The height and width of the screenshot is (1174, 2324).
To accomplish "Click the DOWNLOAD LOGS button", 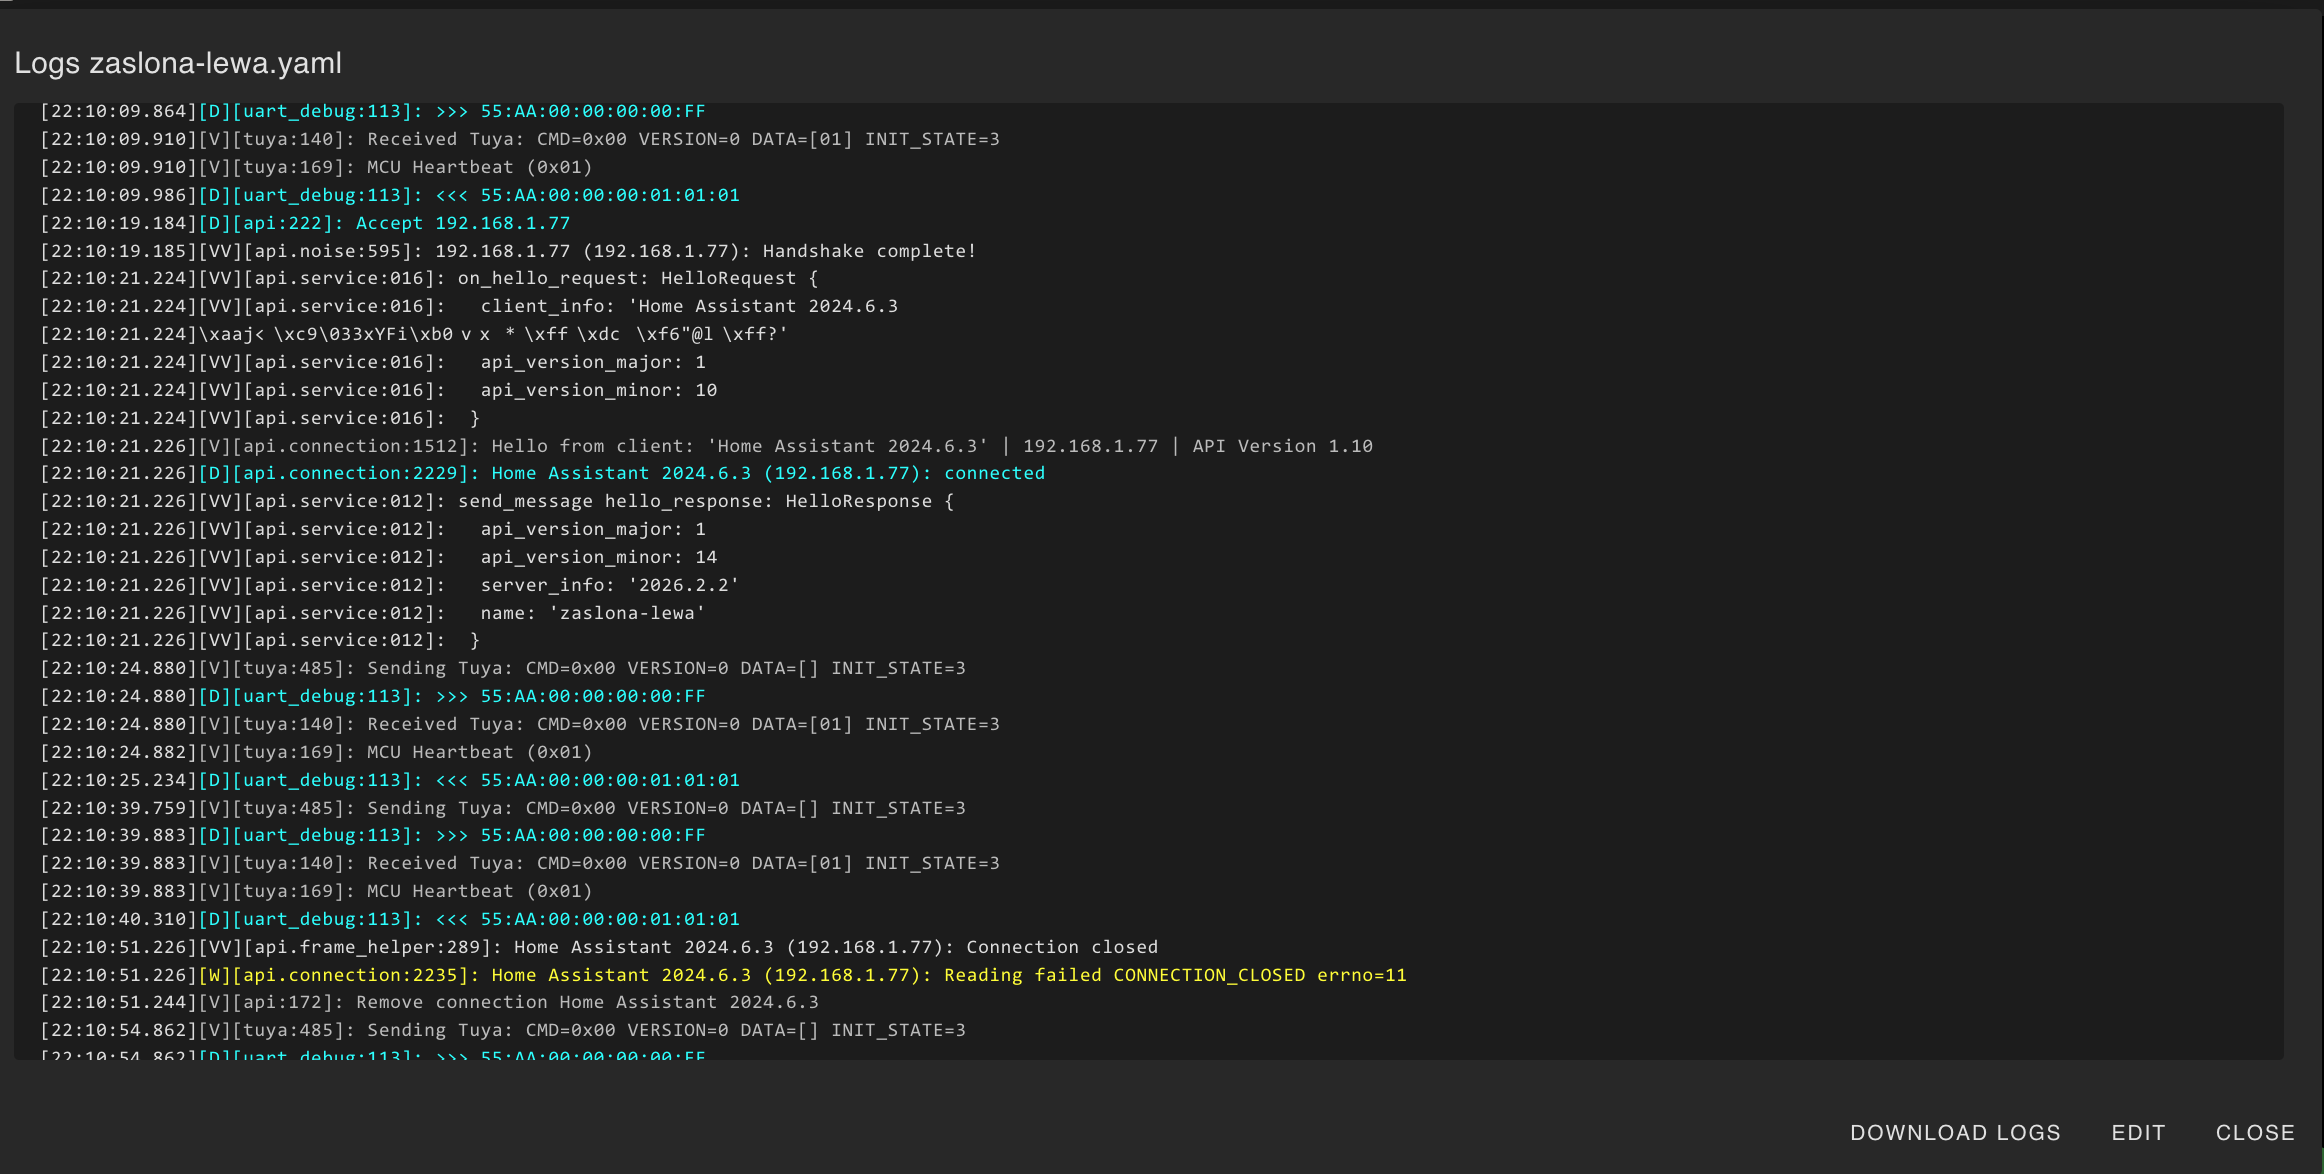I will (x=1955, y=1132).
